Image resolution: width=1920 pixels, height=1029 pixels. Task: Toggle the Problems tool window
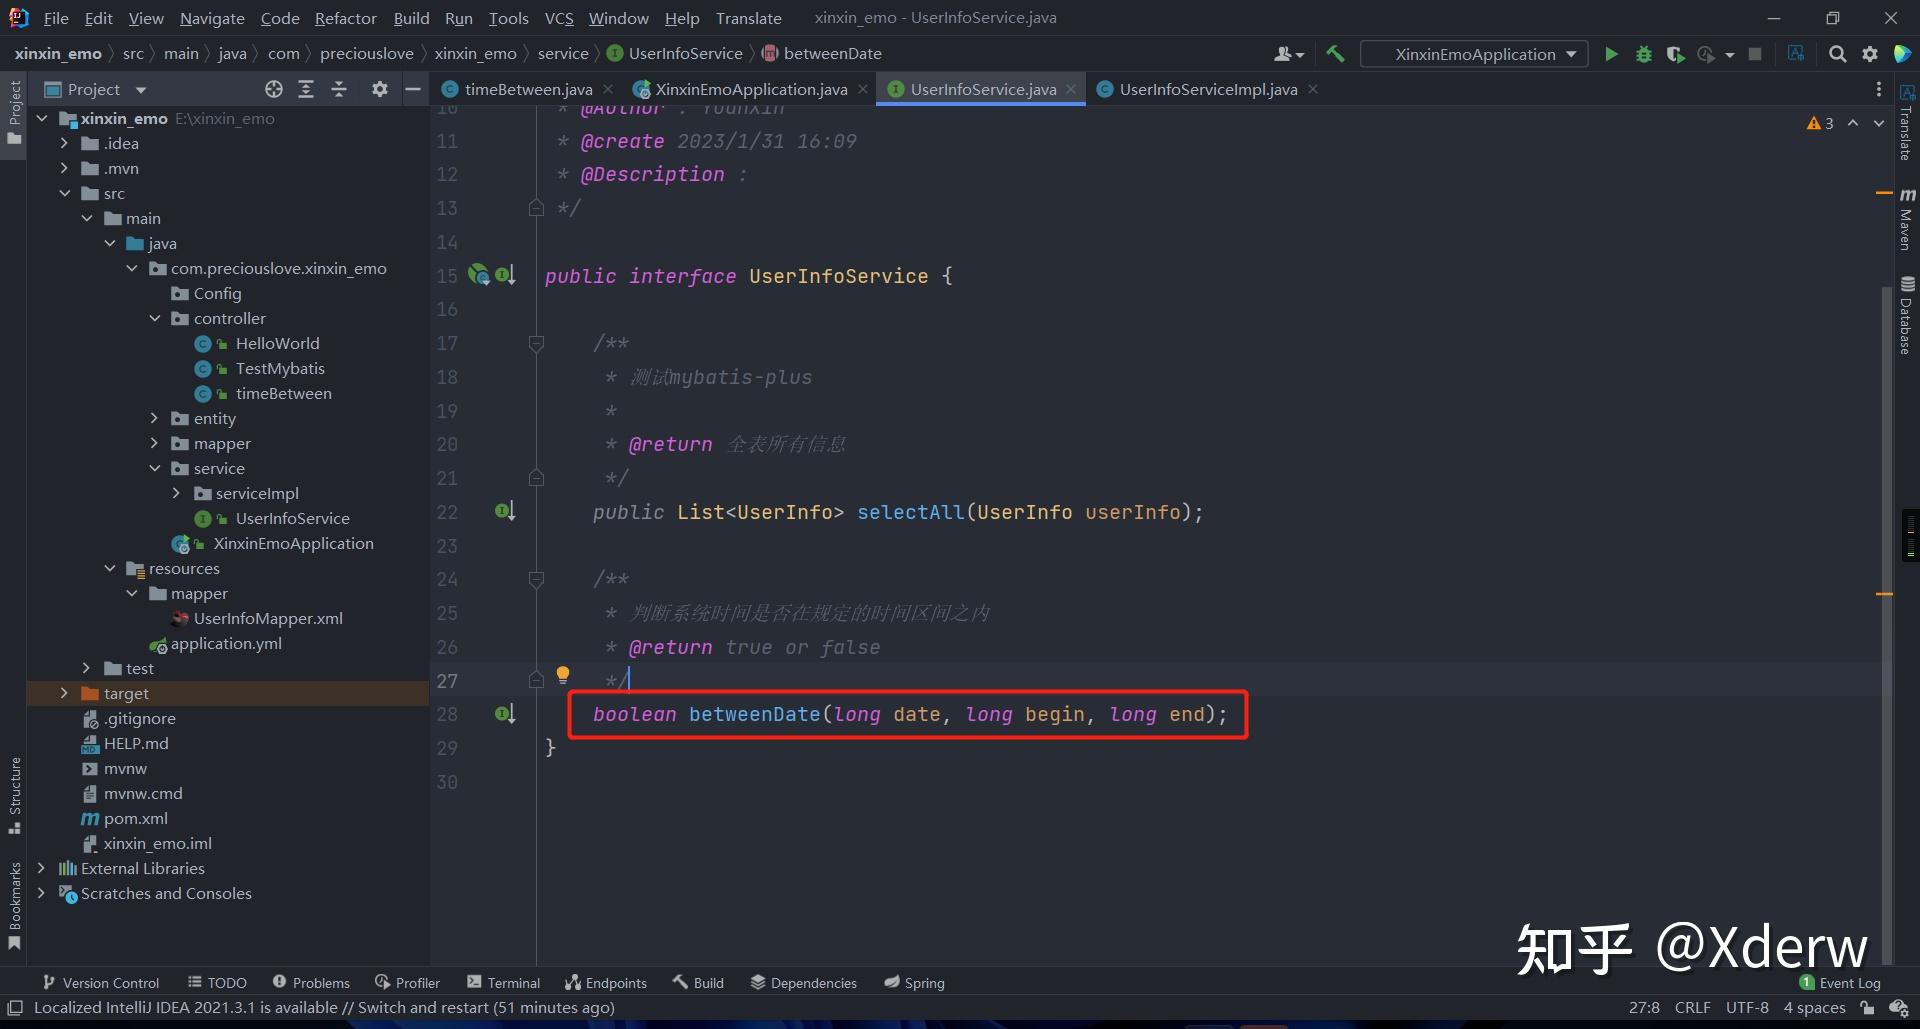pos(311,982)
